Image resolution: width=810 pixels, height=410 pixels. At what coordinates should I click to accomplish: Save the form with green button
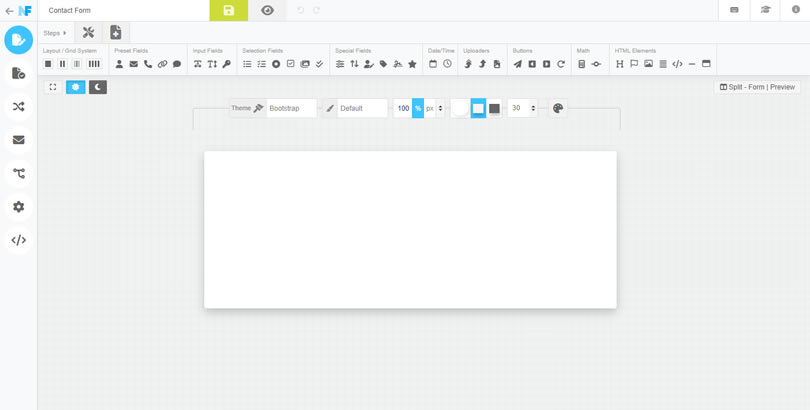tap(228, 10)
